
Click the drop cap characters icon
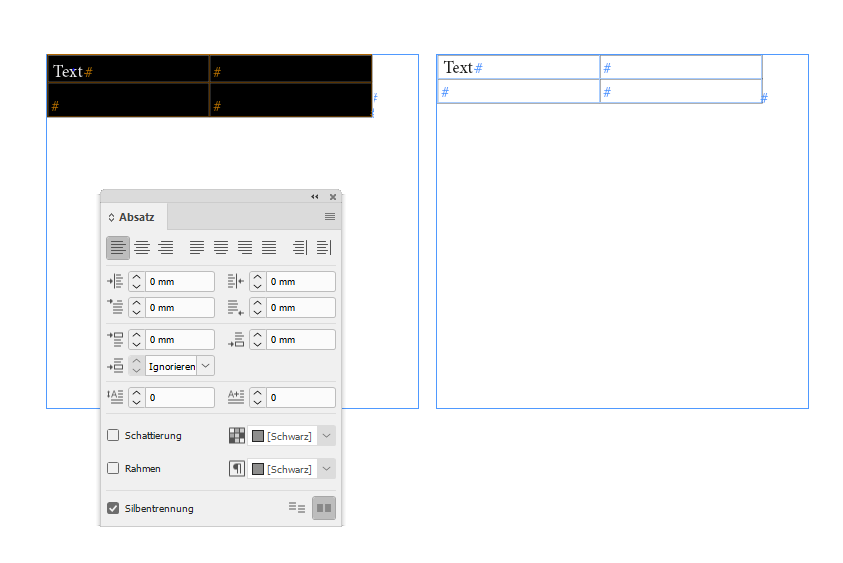click(x=235, y=397)
